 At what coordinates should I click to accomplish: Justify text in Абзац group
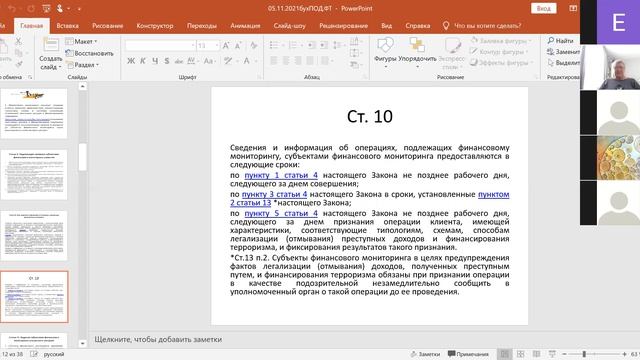pos(311,61)
